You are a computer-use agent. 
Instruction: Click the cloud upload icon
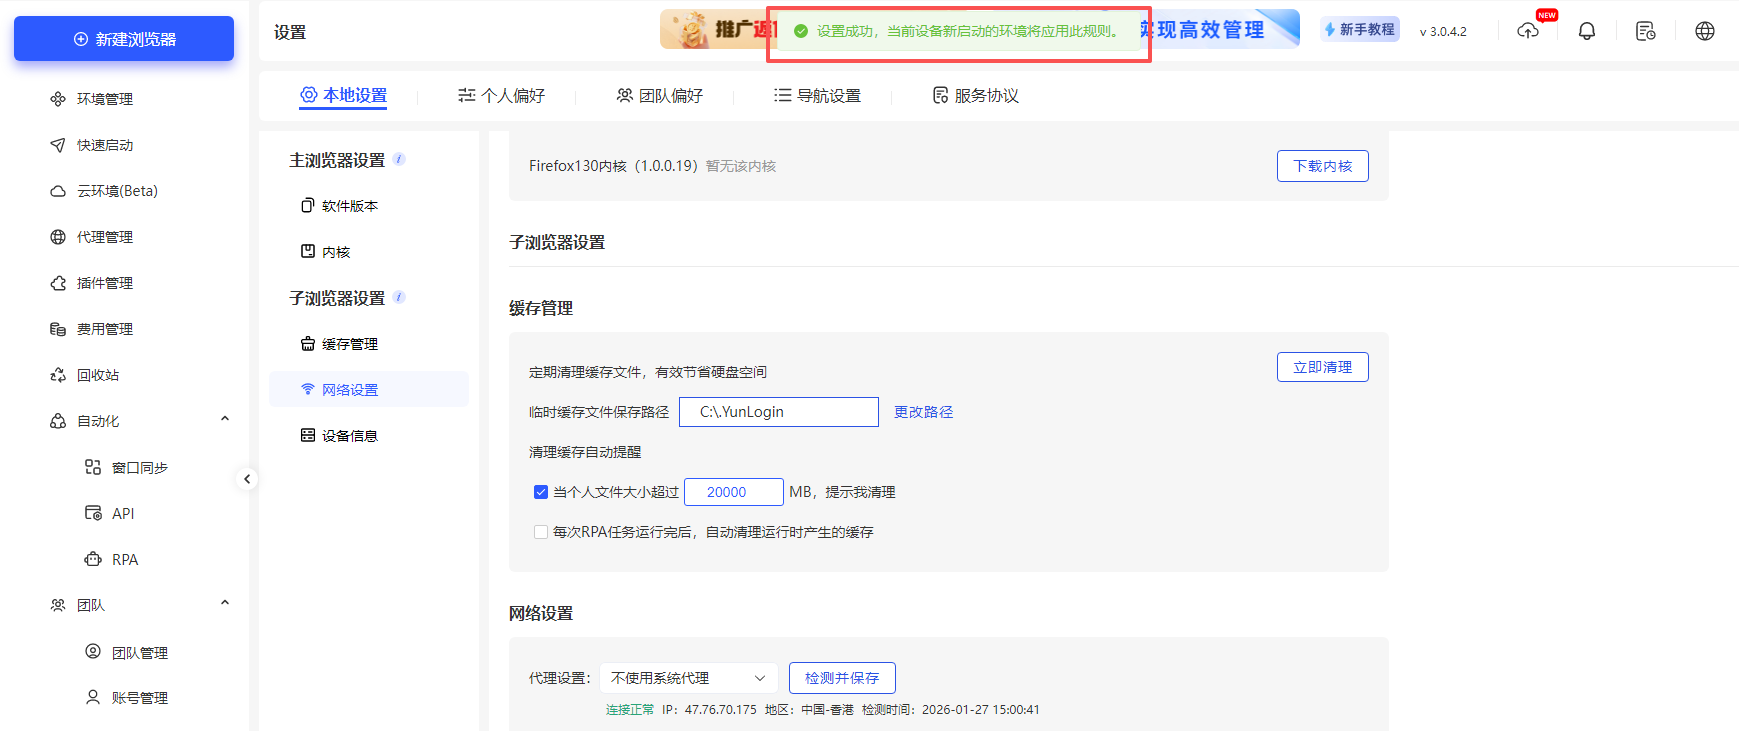tap(1528, 31)
